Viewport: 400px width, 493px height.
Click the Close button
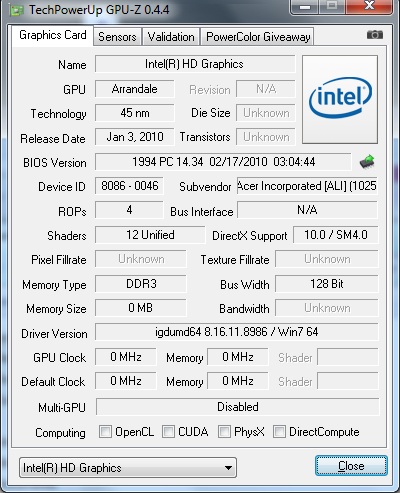tap(351, 466)
